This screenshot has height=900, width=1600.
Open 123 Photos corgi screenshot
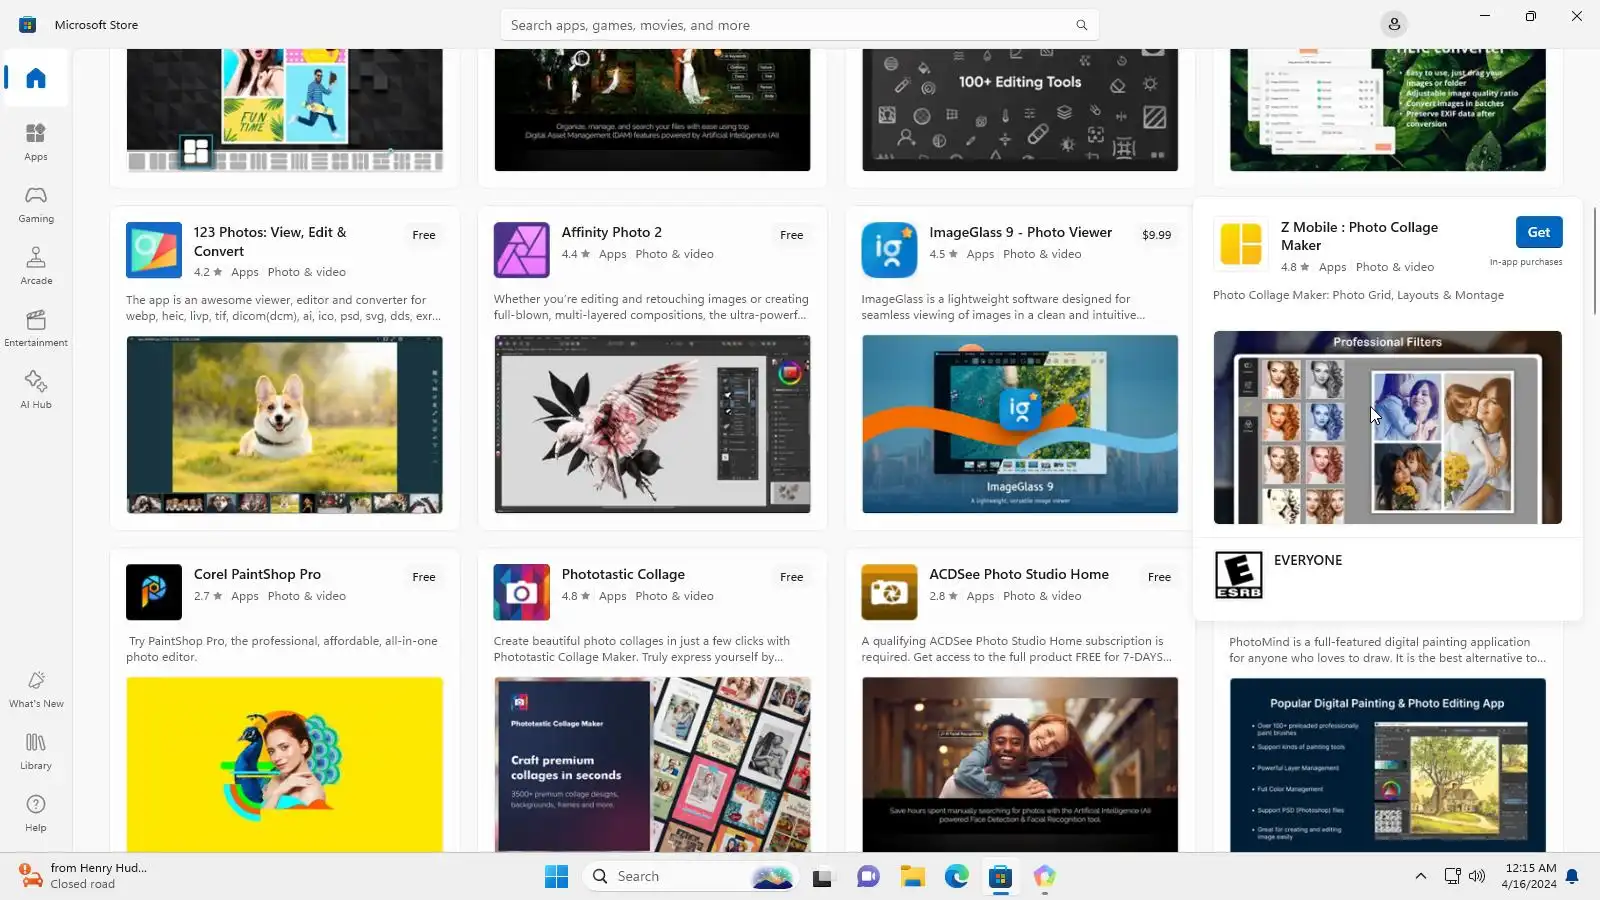pos(285,424)
